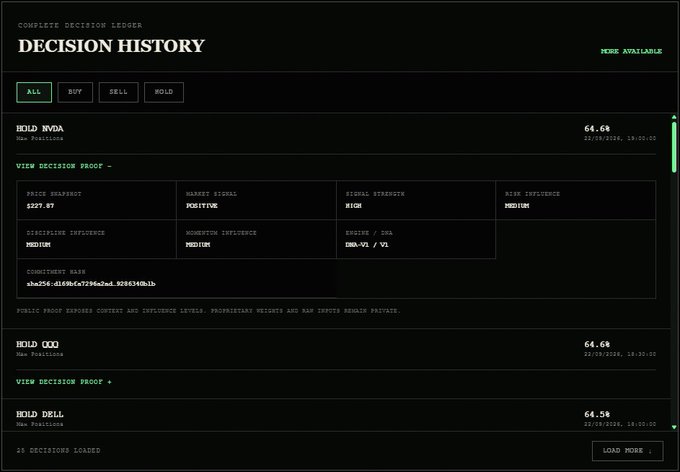Click Max Positions under HOLD NVDA
This screenshot has width=680, height=472.
click(40, 138)
